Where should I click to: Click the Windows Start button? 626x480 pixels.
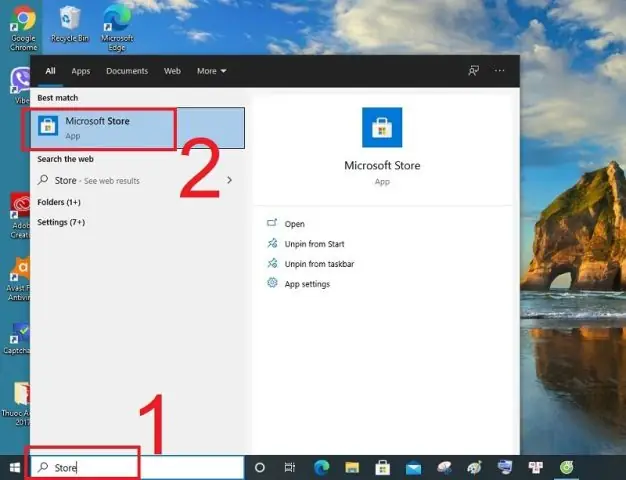coord(15,467)
